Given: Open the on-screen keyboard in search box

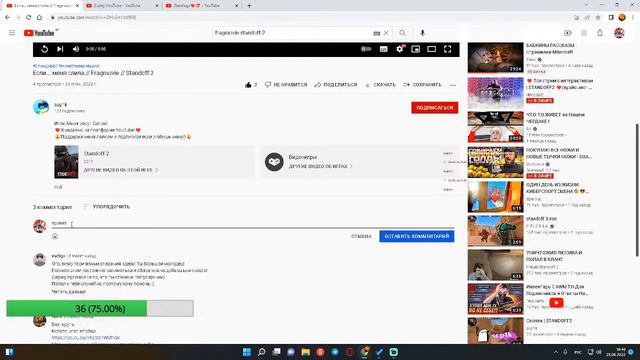Looking at the screenshot, I should pos(376,33).
